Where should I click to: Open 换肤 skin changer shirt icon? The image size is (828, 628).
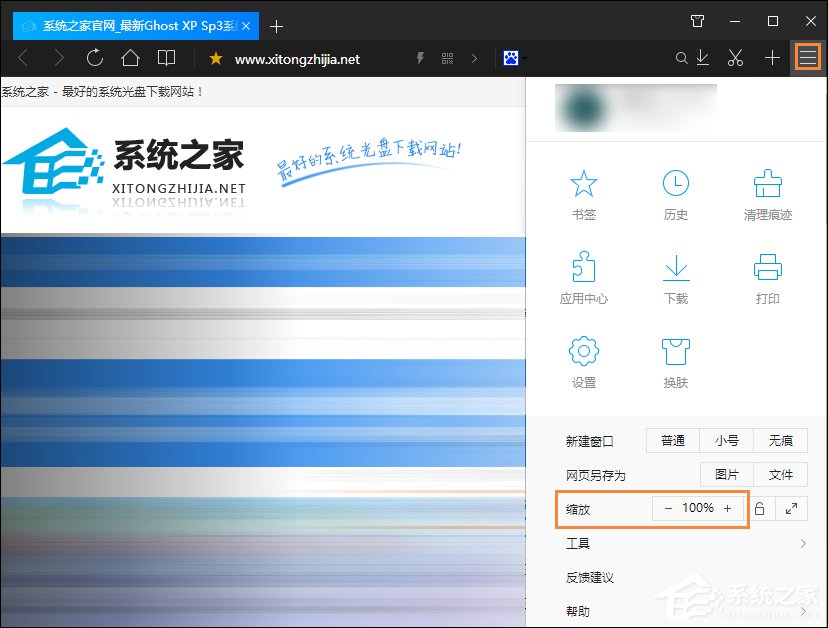click(676, 362)
